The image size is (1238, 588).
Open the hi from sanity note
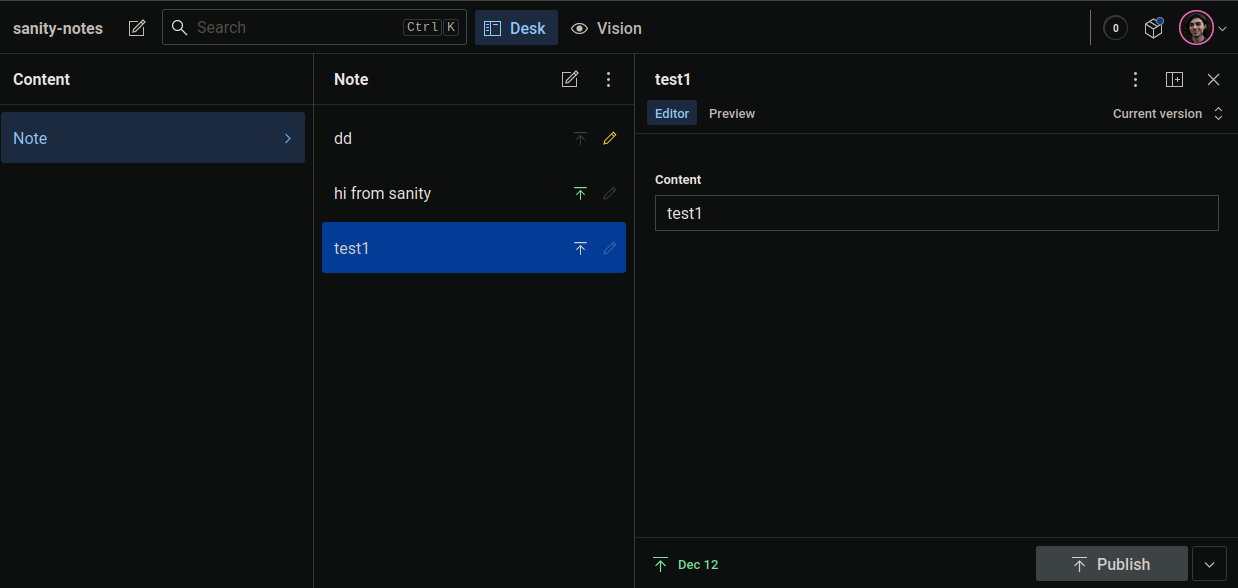[474, 193]
